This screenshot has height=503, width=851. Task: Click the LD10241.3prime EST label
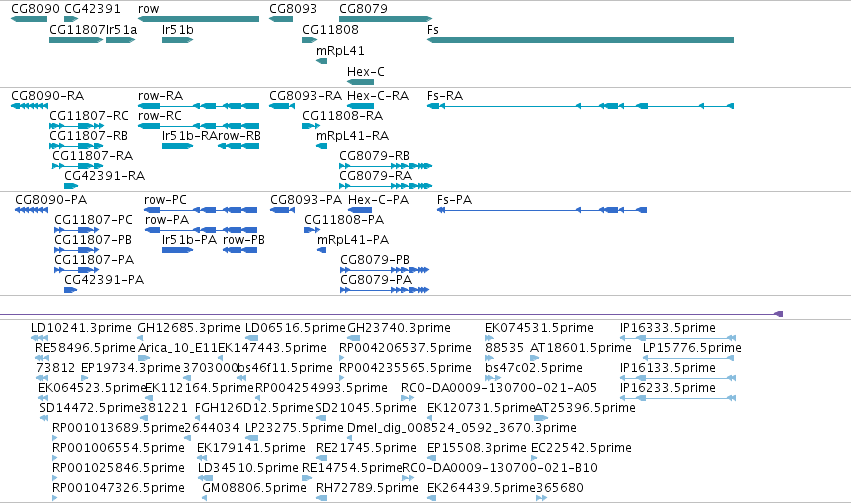(81, 328)
